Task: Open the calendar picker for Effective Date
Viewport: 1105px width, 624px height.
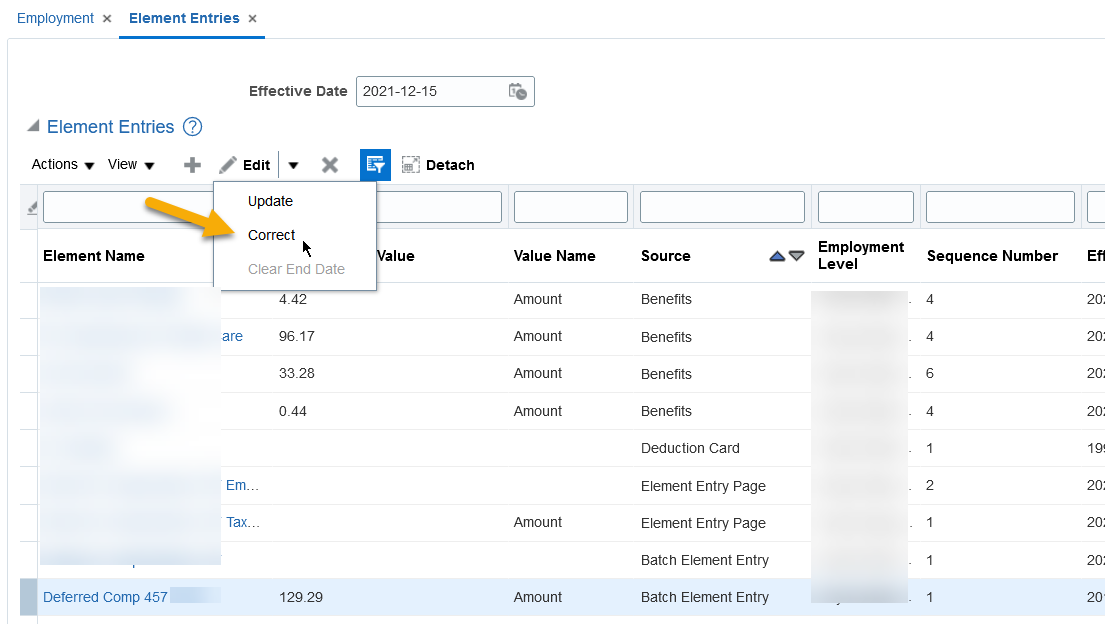Action: [x=518, y=91]
